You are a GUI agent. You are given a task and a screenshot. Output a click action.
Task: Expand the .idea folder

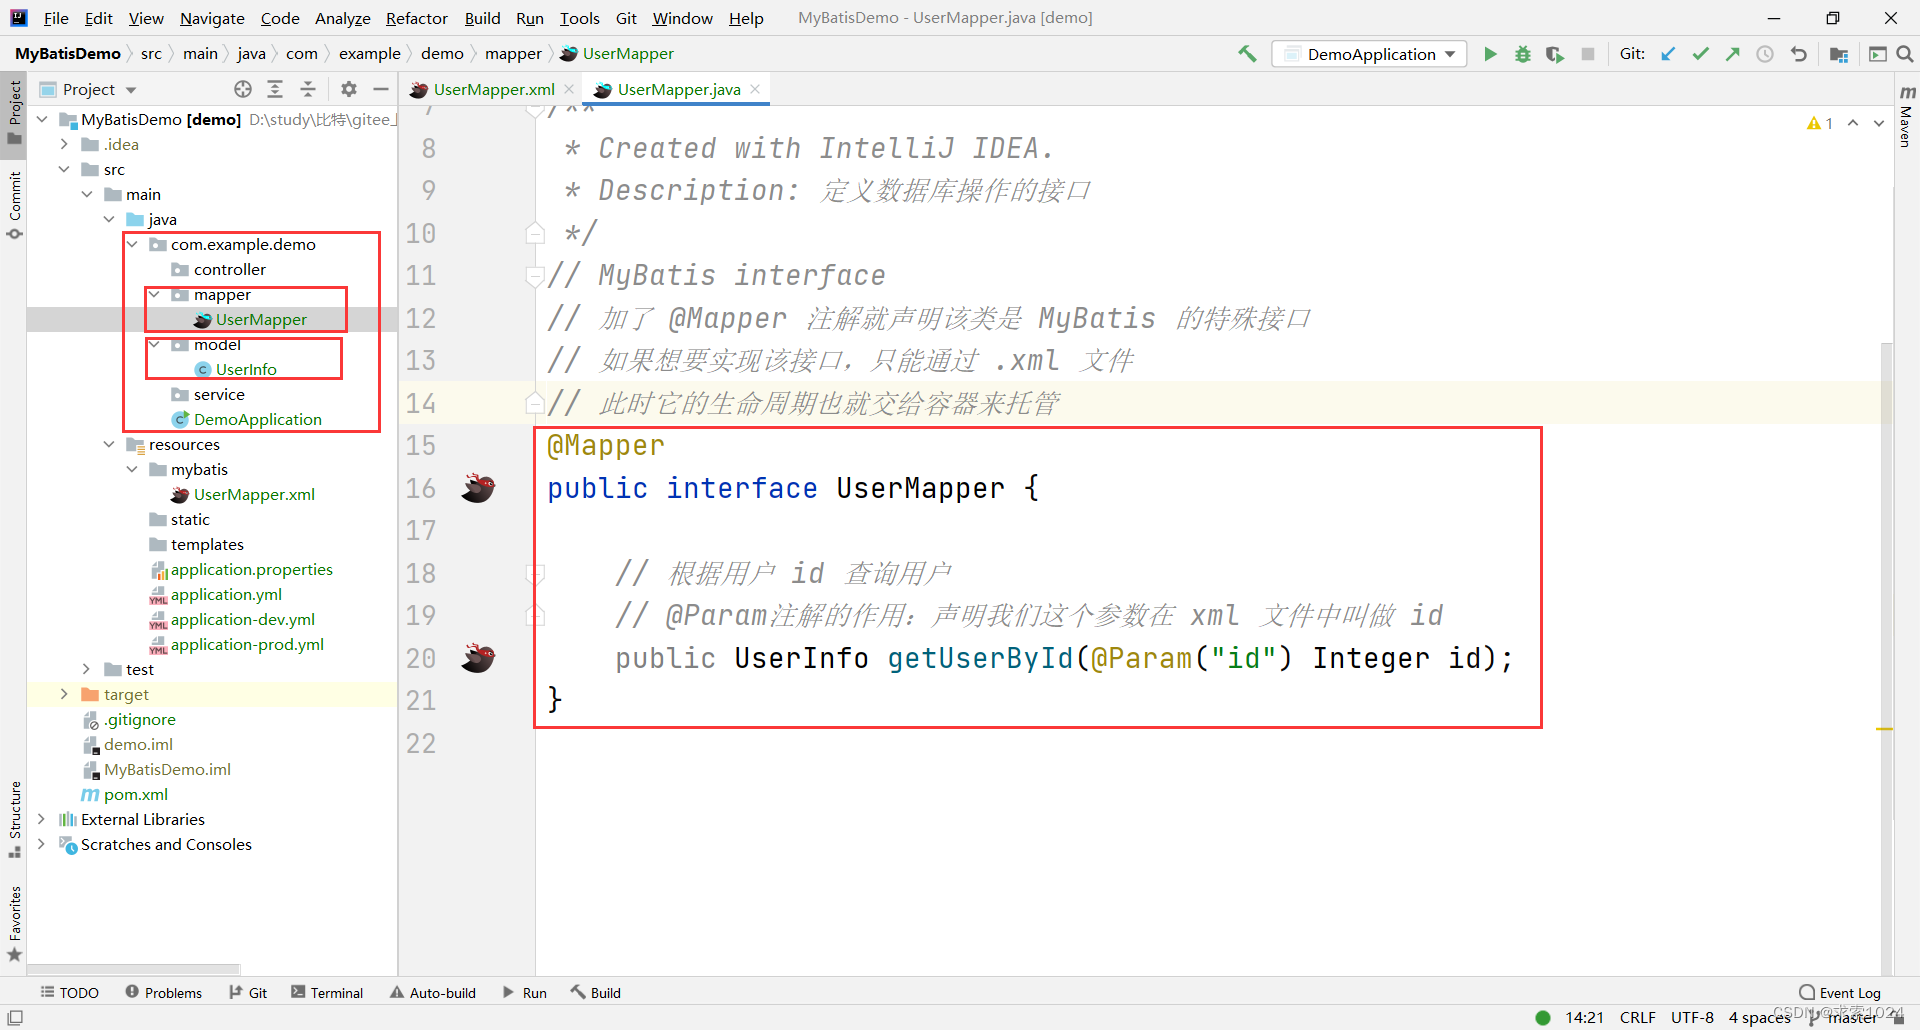point(64,144)
